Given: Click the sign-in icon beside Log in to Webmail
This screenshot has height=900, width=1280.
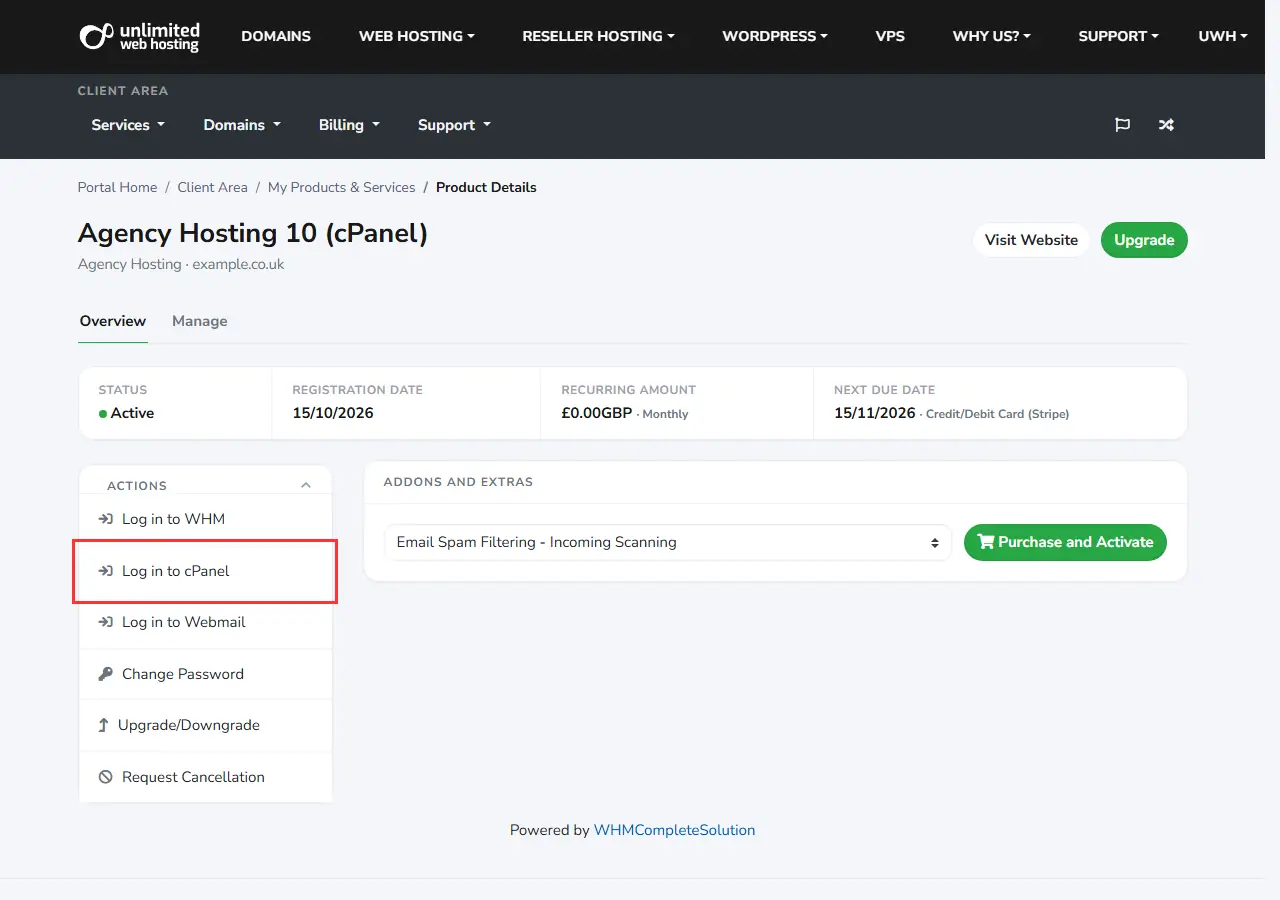Looking at the screenshot, I should point(105,622).
